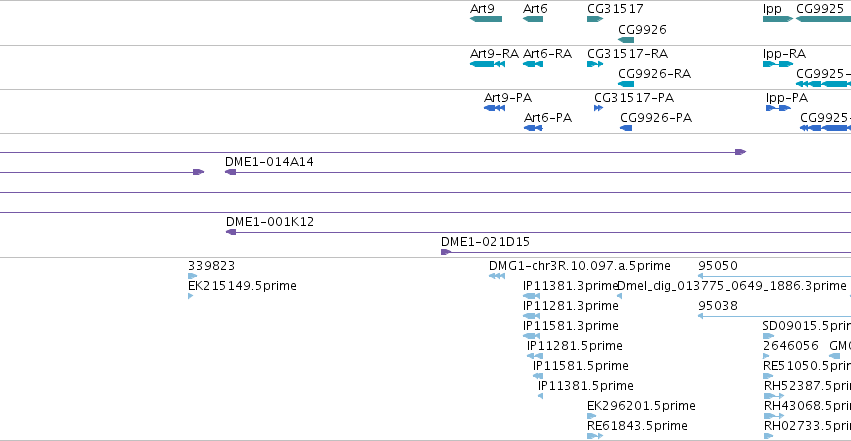Click the Ipp gene feature
851x441 pixels.
778,19
